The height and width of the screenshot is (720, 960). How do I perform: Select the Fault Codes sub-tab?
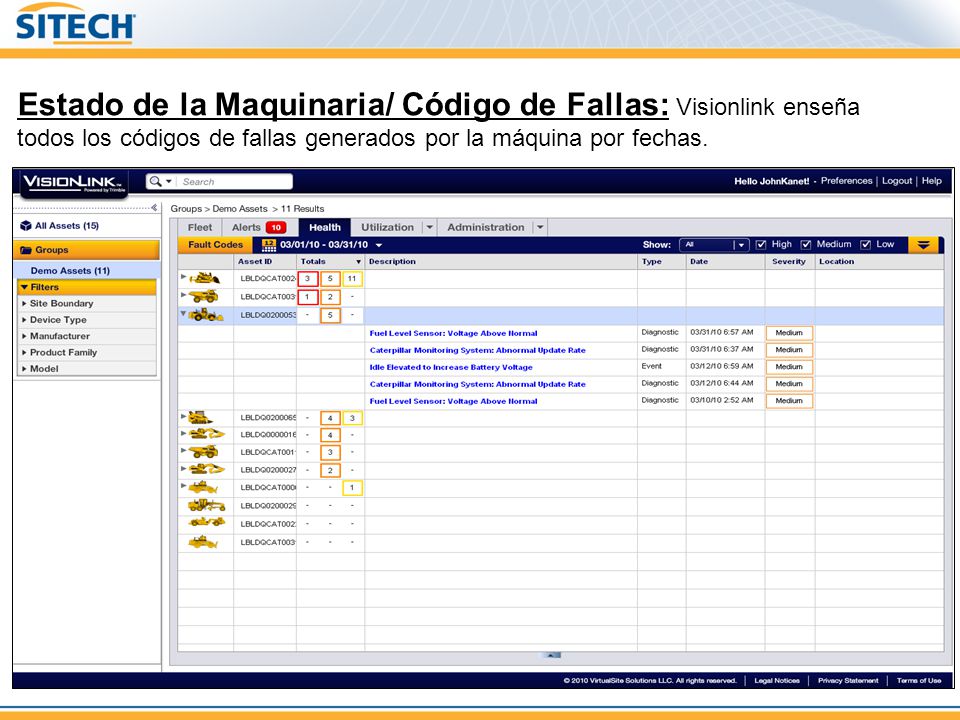216,245
